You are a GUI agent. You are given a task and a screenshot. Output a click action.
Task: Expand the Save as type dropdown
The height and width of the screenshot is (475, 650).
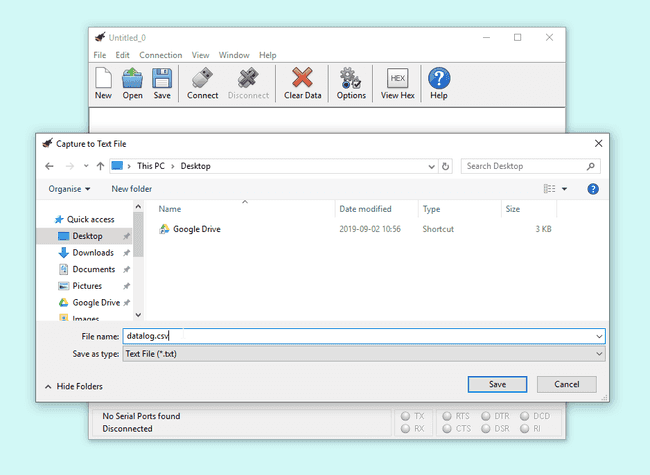click(598, 354)
